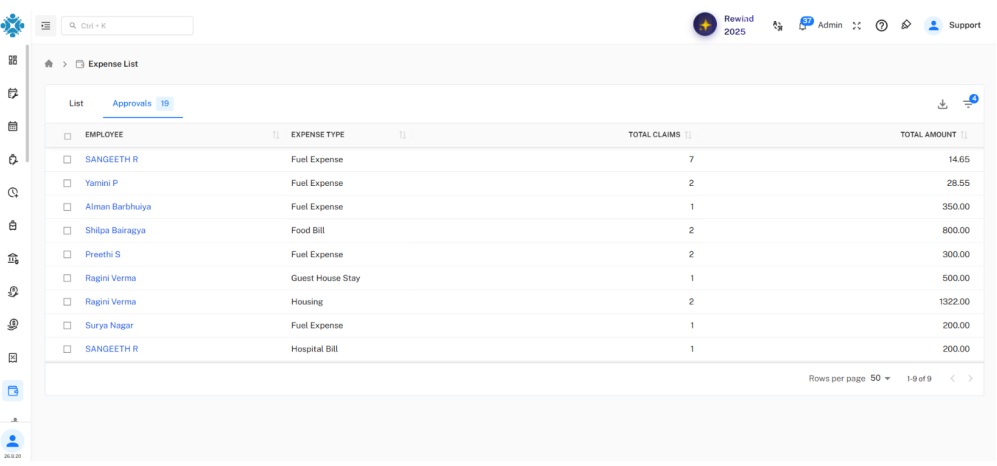Open the language translate icon
Viewport: 997px width, 466px height.
(x=776, y=25)
